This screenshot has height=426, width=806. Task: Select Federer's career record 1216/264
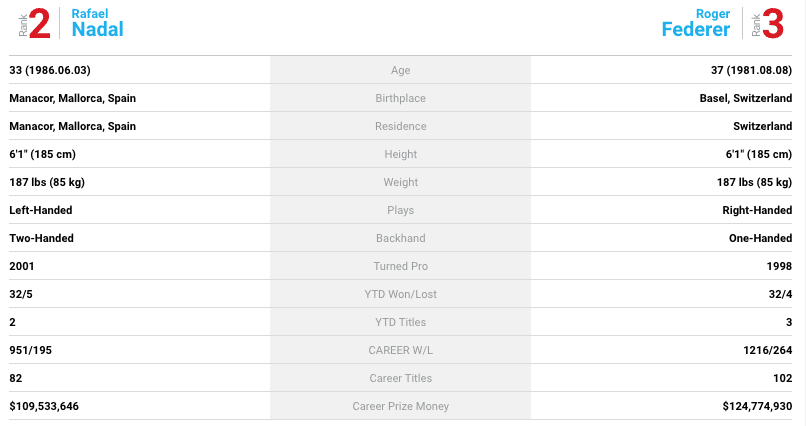tap(767, 350)
